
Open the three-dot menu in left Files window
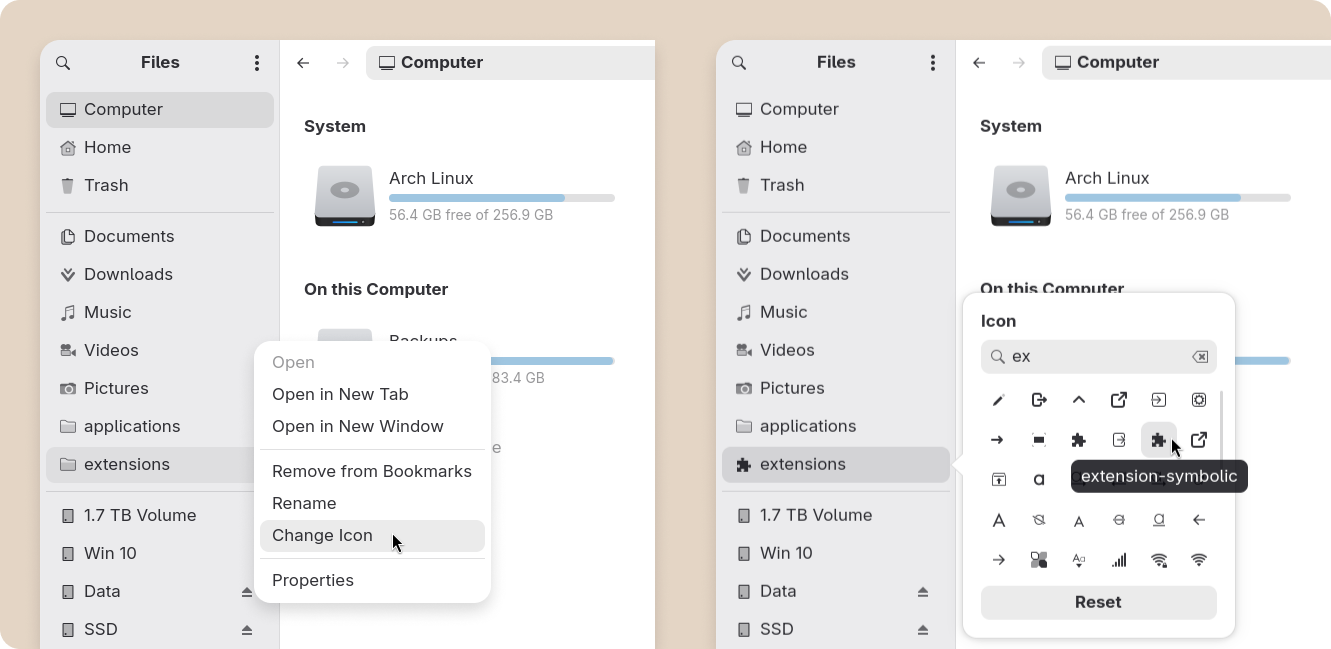tap(257, 63)
